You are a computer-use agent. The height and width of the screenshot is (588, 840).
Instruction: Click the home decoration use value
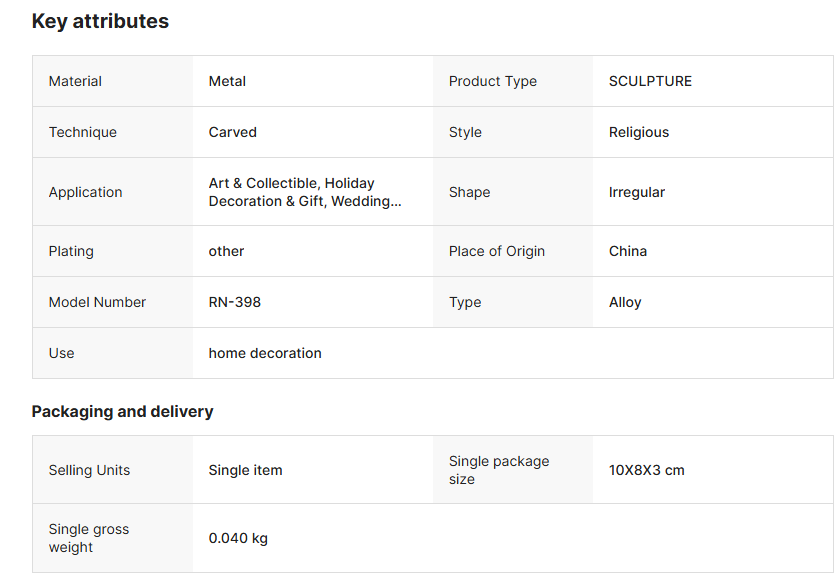click(265, 353)
